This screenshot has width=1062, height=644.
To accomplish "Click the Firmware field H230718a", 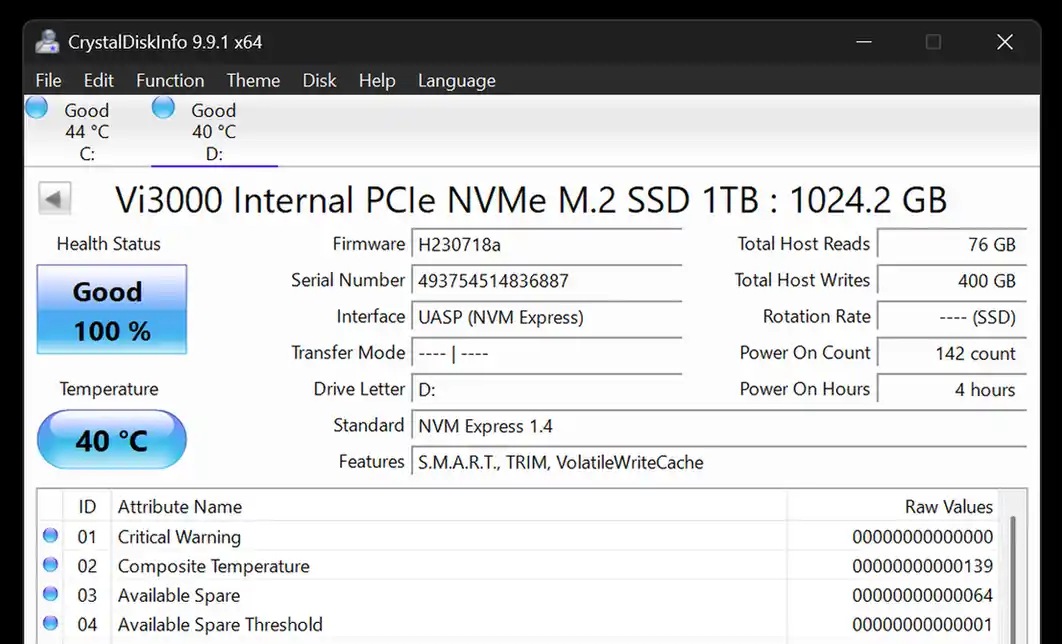I will point(547,244).
